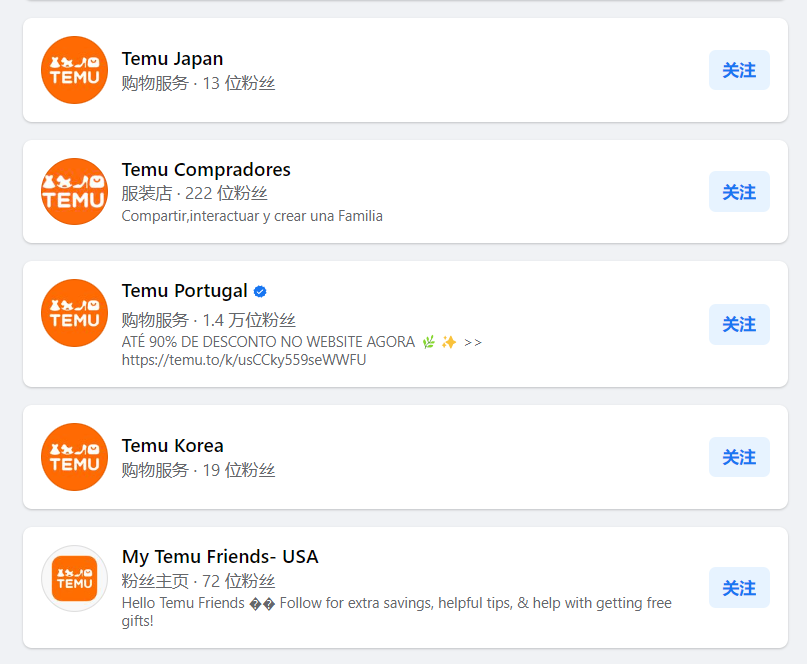The height and width of the screenshot is (664, 807).
Task: Open the Temu Korea page title
Action: 172,446
